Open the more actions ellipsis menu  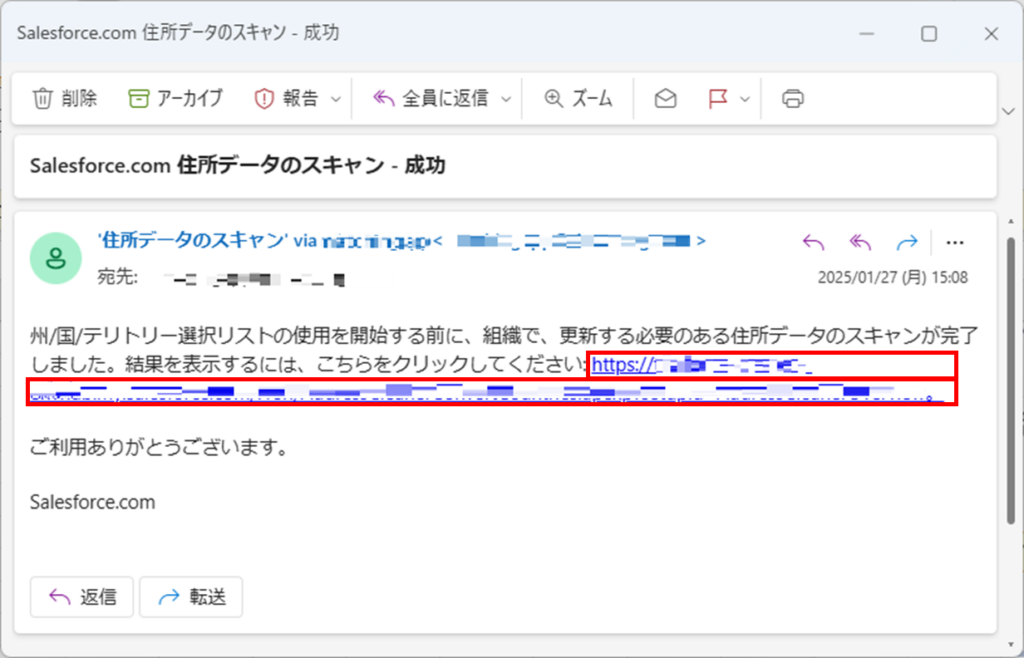(x=954, y=242)
